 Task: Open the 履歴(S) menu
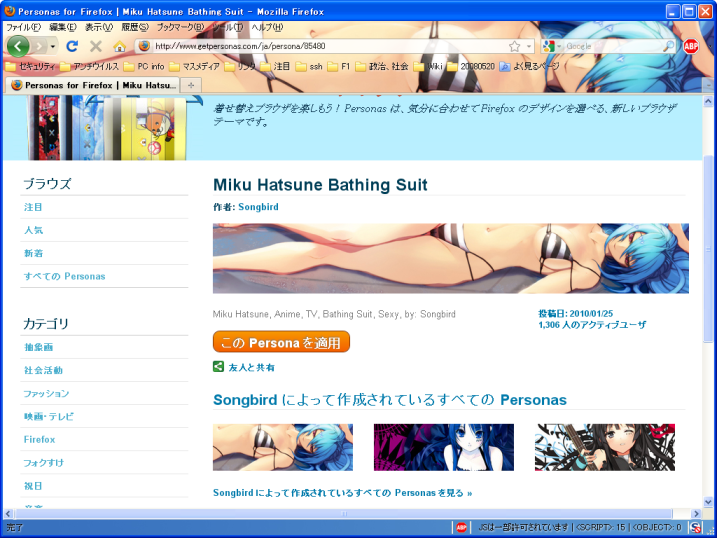135,27
